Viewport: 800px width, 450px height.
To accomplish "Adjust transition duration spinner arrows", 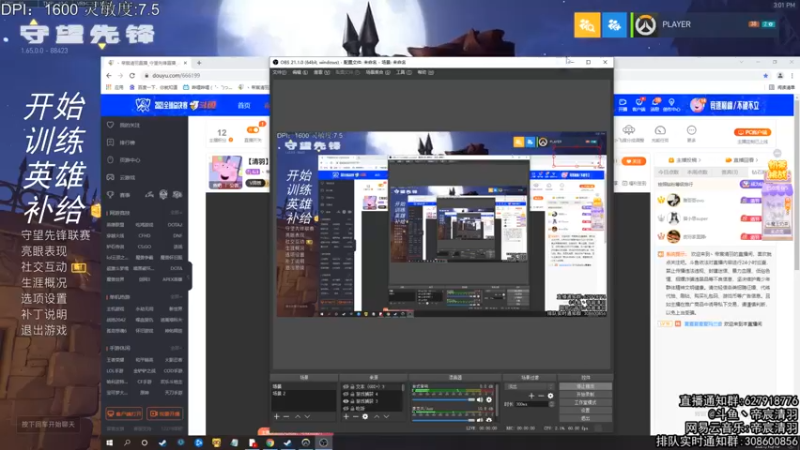I will pyautogui.click(x=551, y=404).
